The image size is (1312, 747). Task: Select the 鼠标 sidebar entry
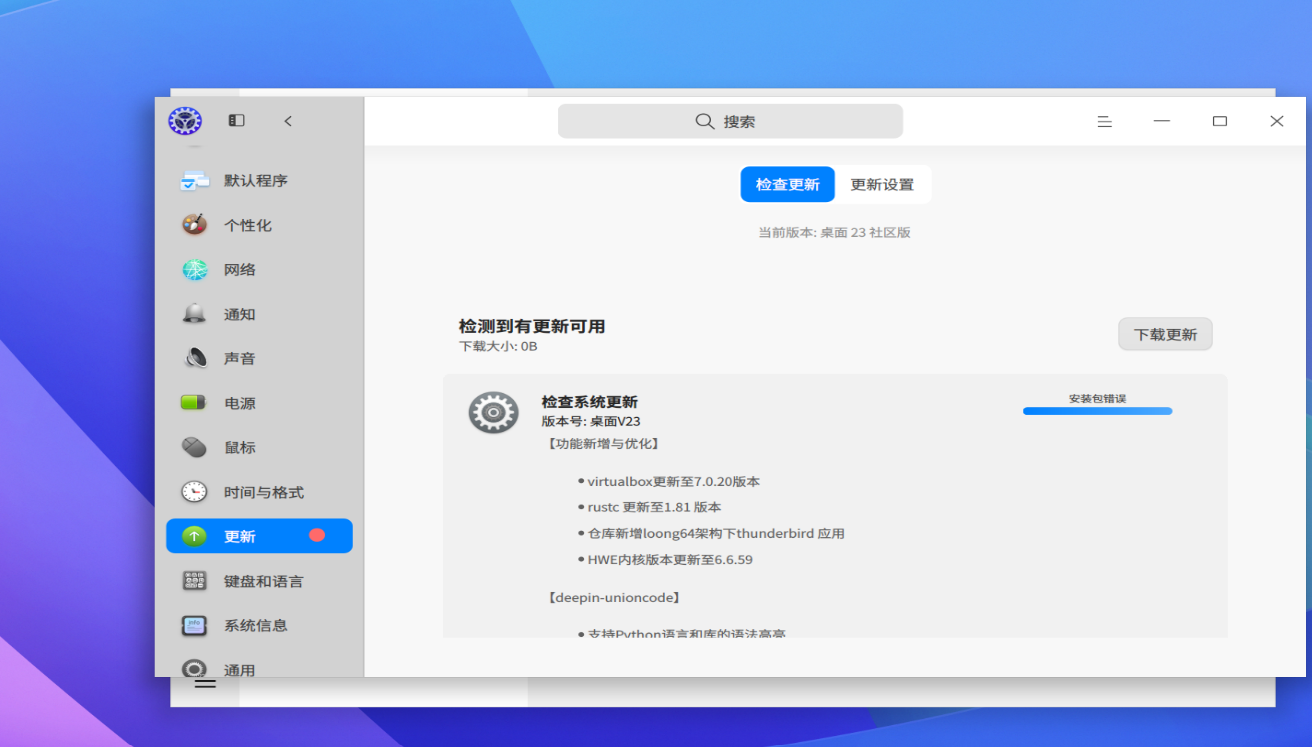(x=259, y=447)
